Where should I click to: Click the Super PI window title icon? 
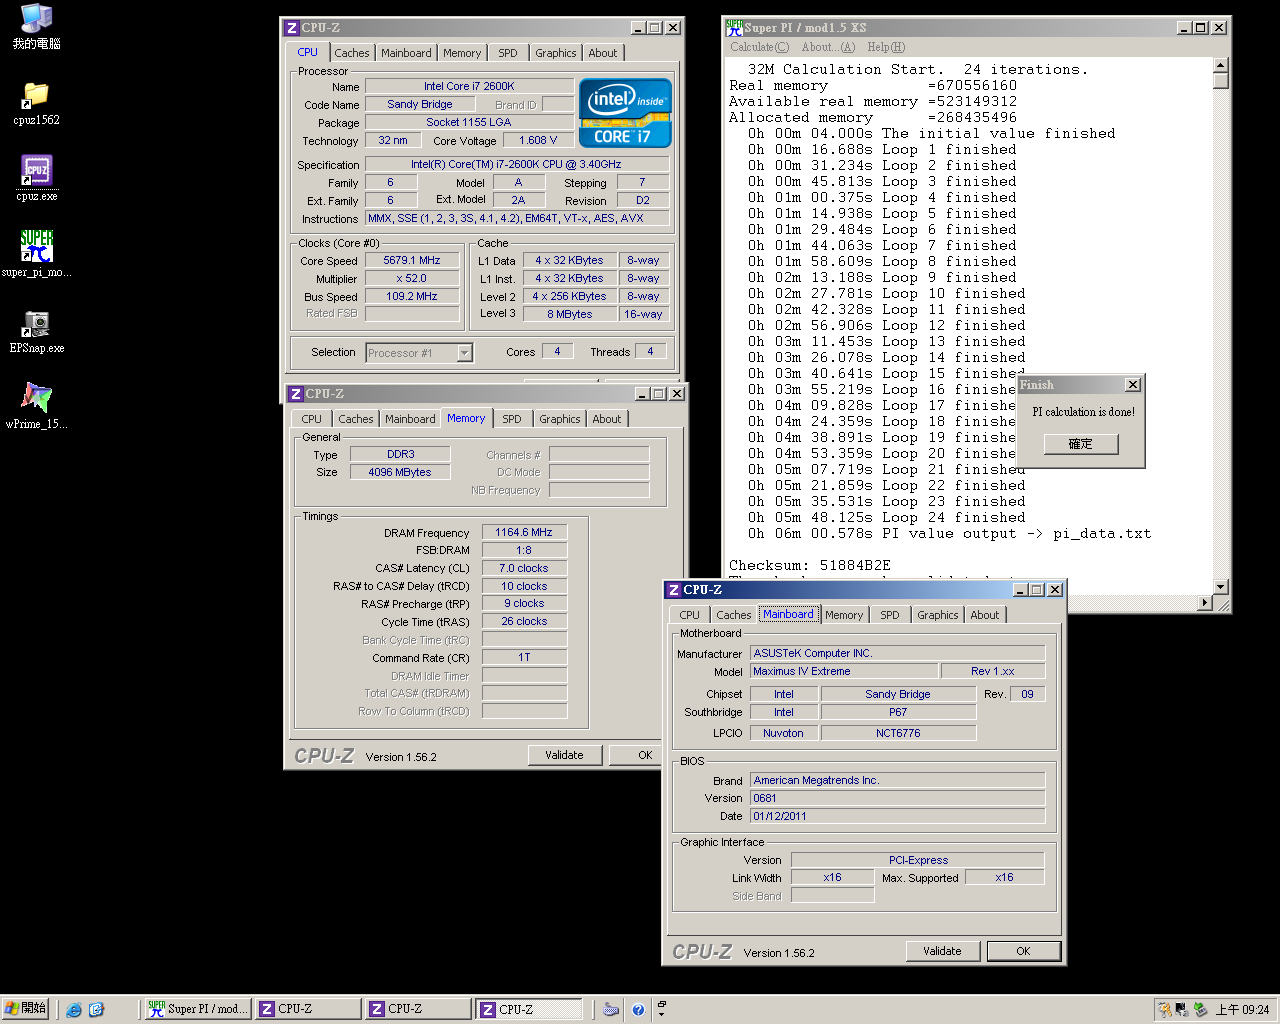(x=734, y=27)
